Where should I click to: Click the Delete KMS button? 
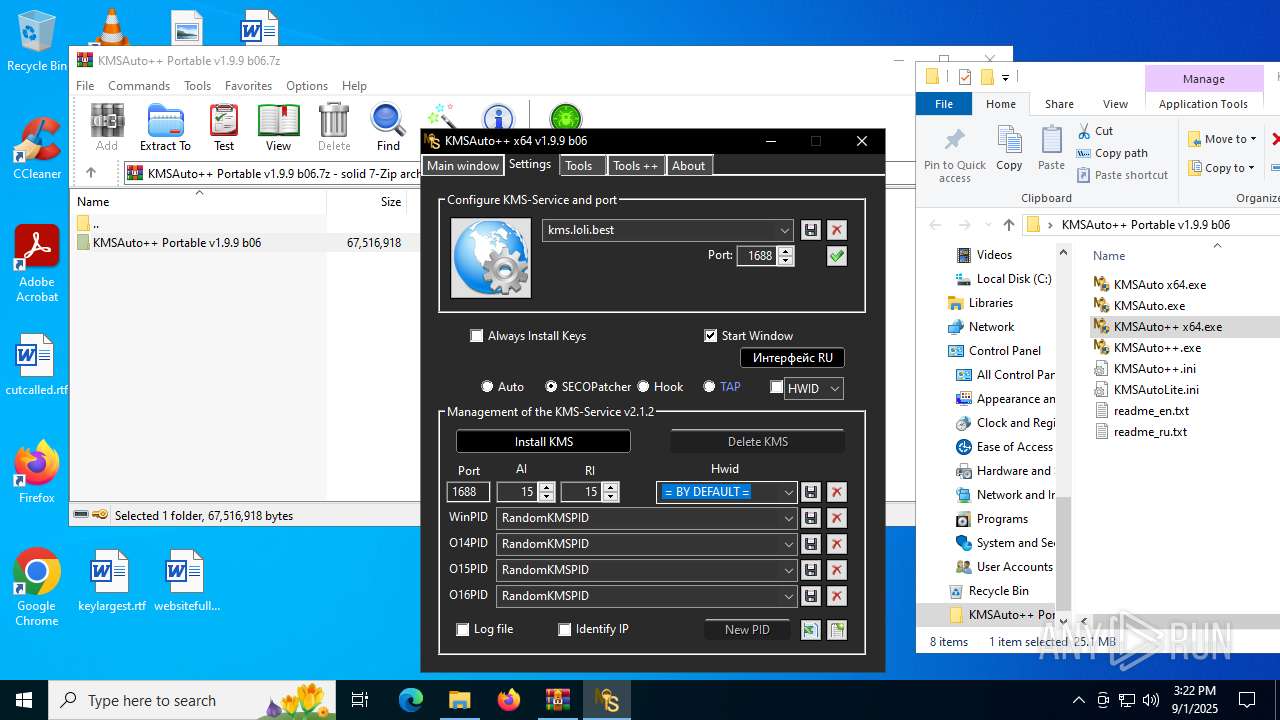click(757, 441)
